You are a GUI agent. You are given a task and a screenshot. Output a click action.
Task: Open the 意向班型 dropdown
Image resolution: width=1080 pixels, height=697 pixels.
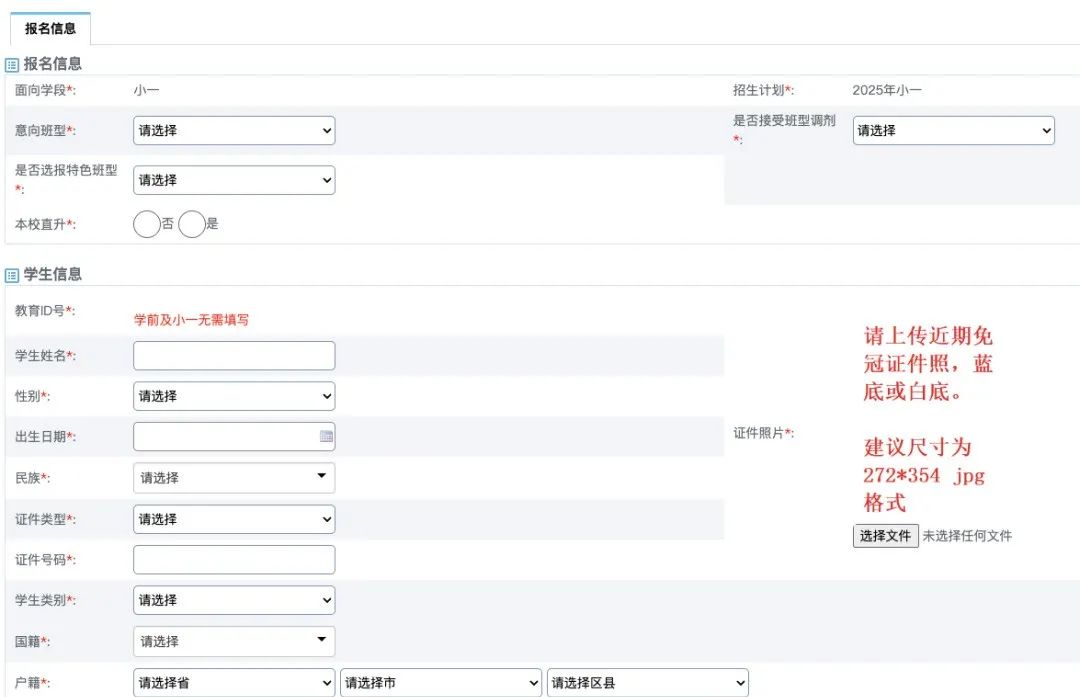[x=234, y=131]
